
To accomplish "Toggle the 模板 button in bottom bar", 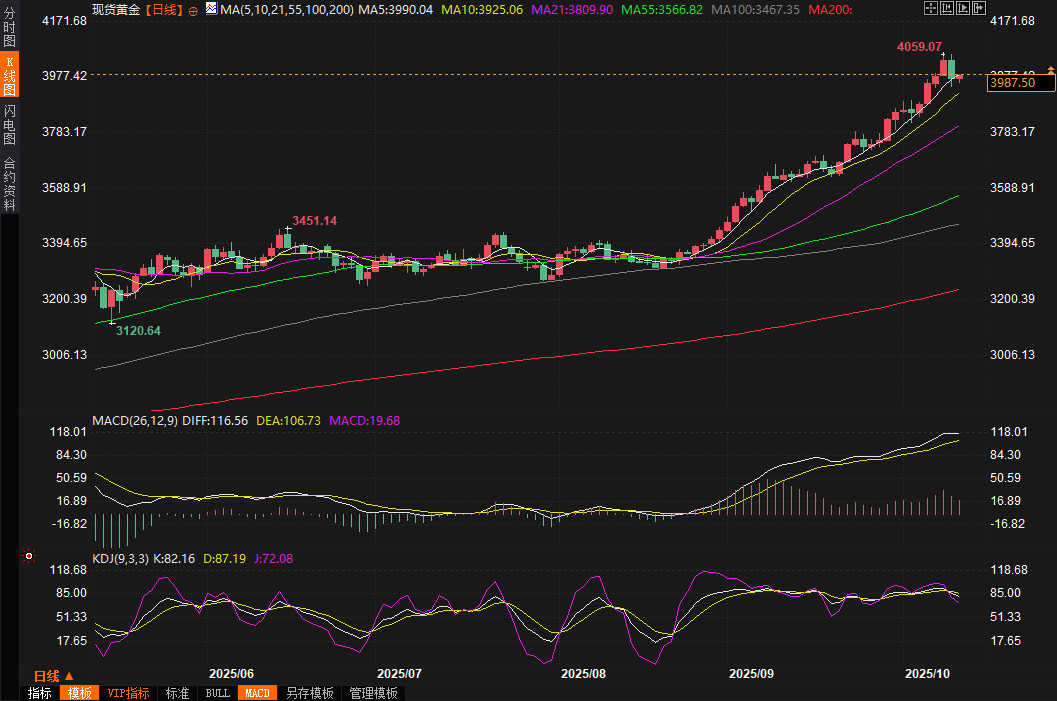I will (x=79, y=693).
